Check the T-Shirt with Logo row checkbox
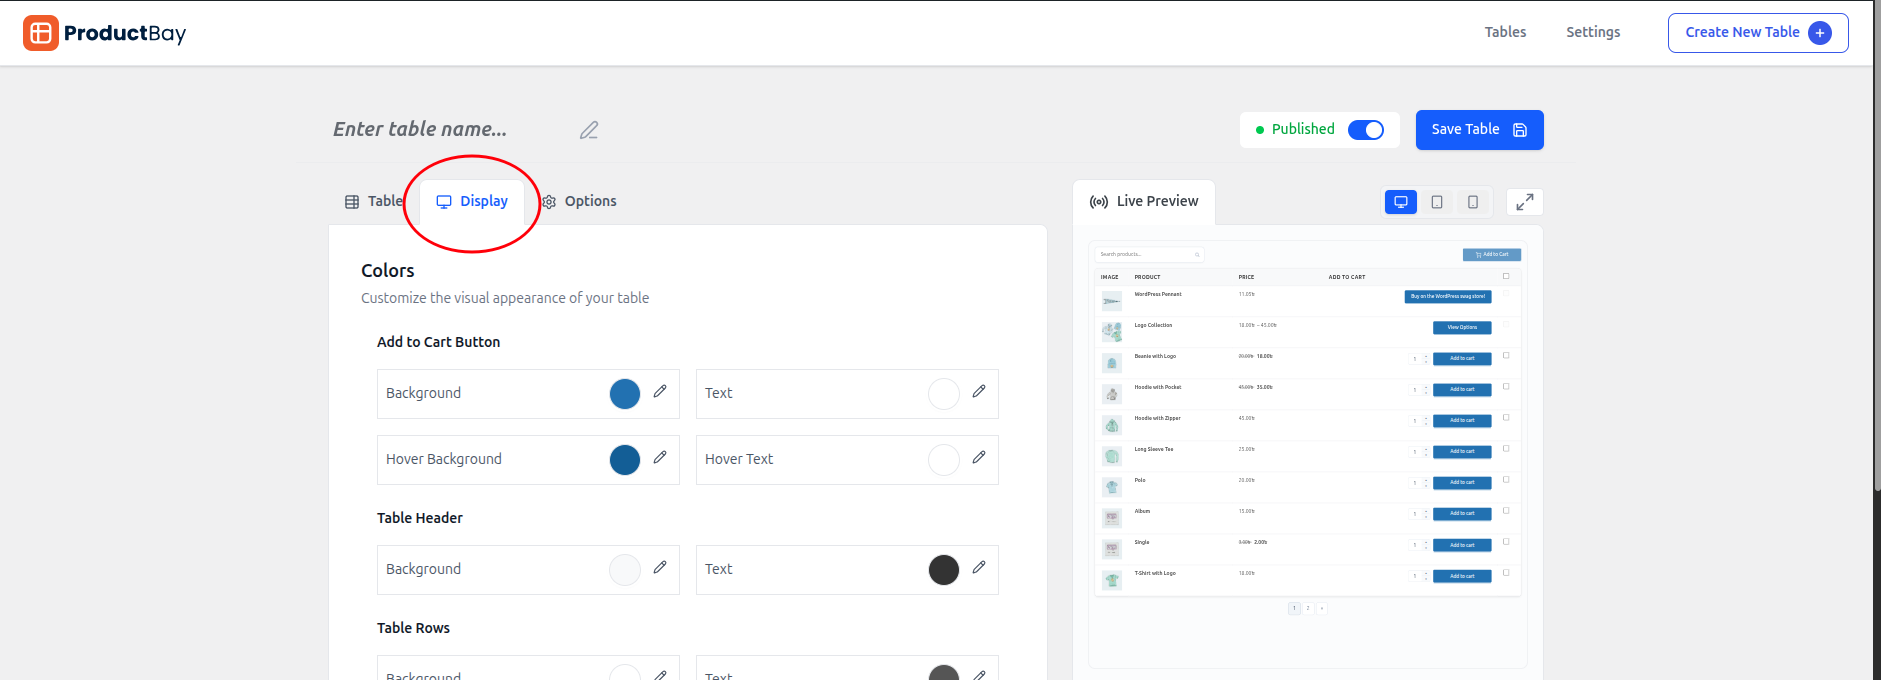 pos(1506,573)
